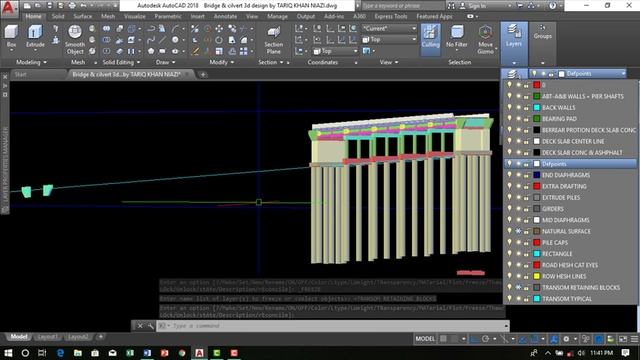
Task: Click the cyan swatch of TRANSOM TYPICAL layer
Action: click(x=537, y=298)
